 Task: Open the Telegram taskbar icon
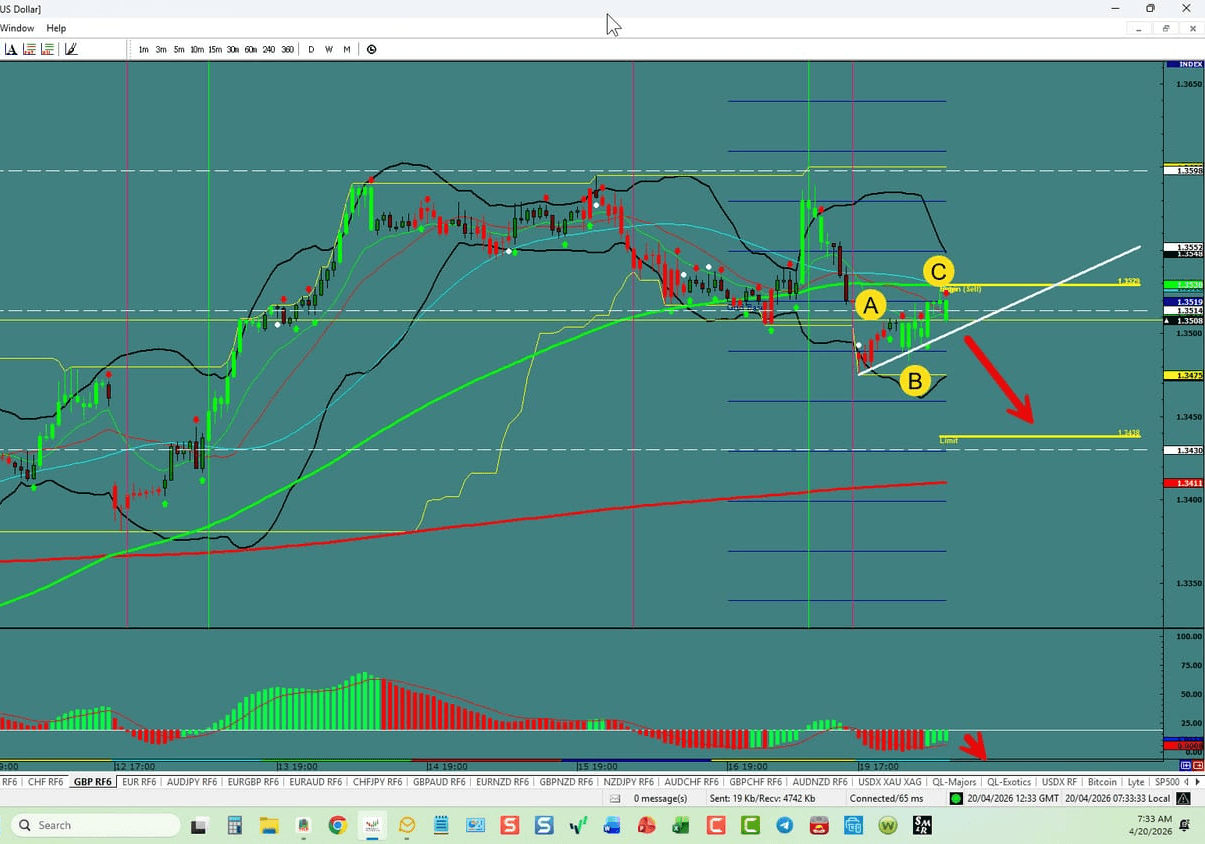click(x=784, y=826)
